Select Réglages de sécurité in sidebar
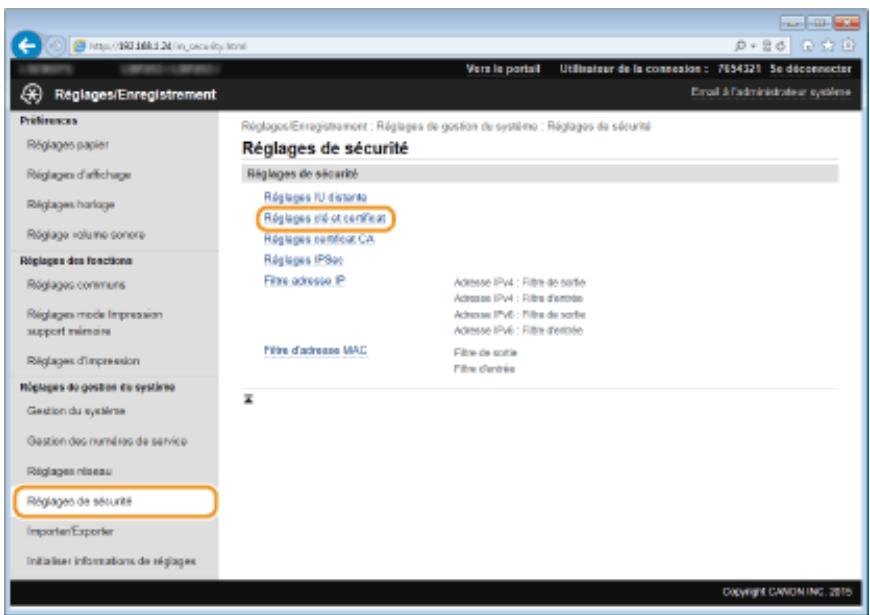The width and height of the screenshot is (870, 615). 115,502
